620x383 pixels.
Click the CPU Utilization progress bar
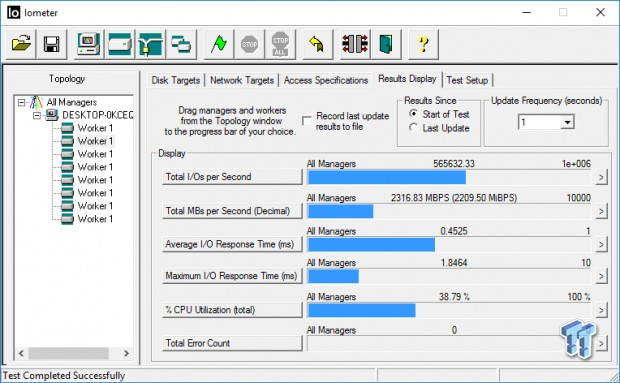(449, 310)
